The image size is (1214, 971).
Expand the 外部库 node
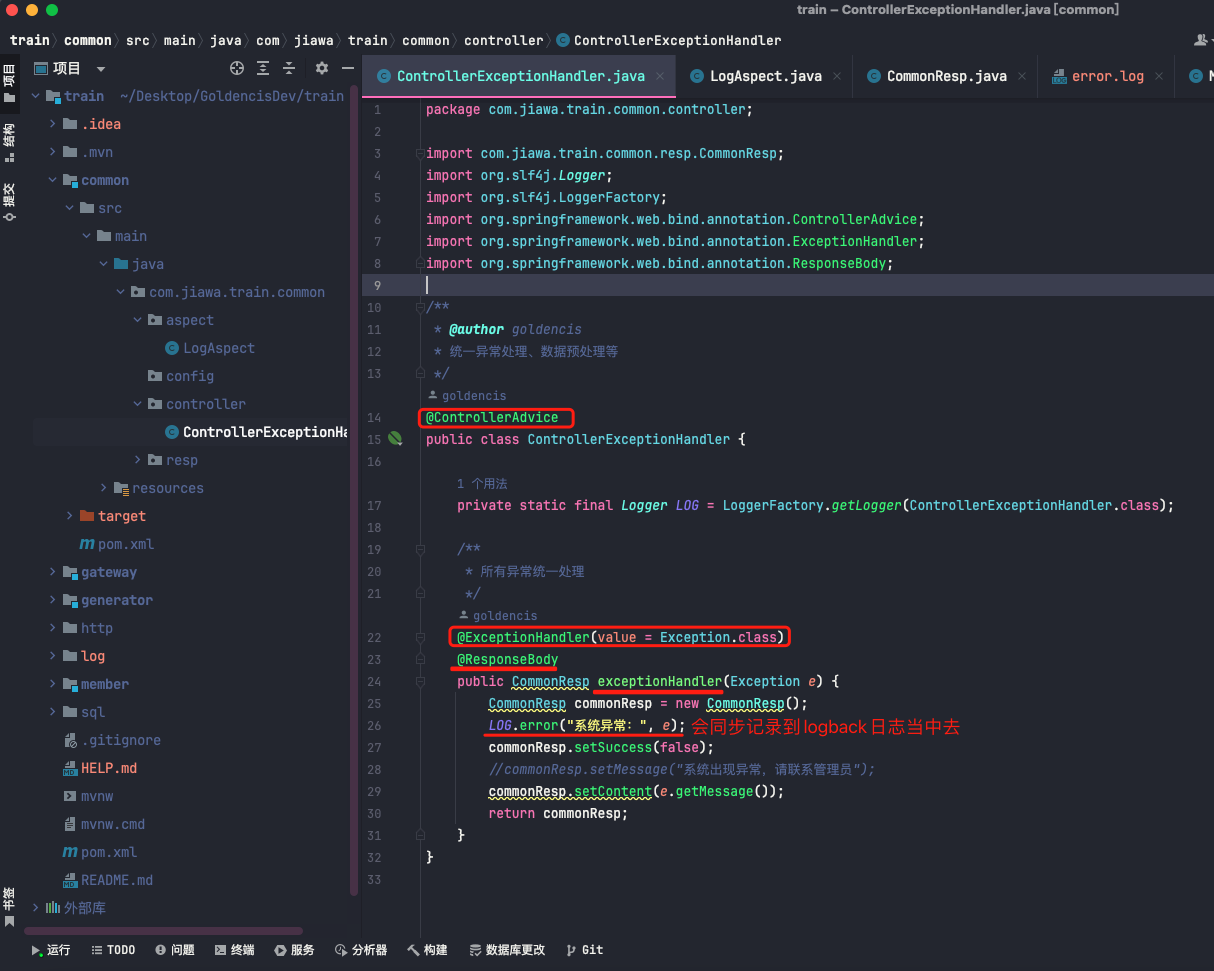pyautogui.click(x=37, y=908)
